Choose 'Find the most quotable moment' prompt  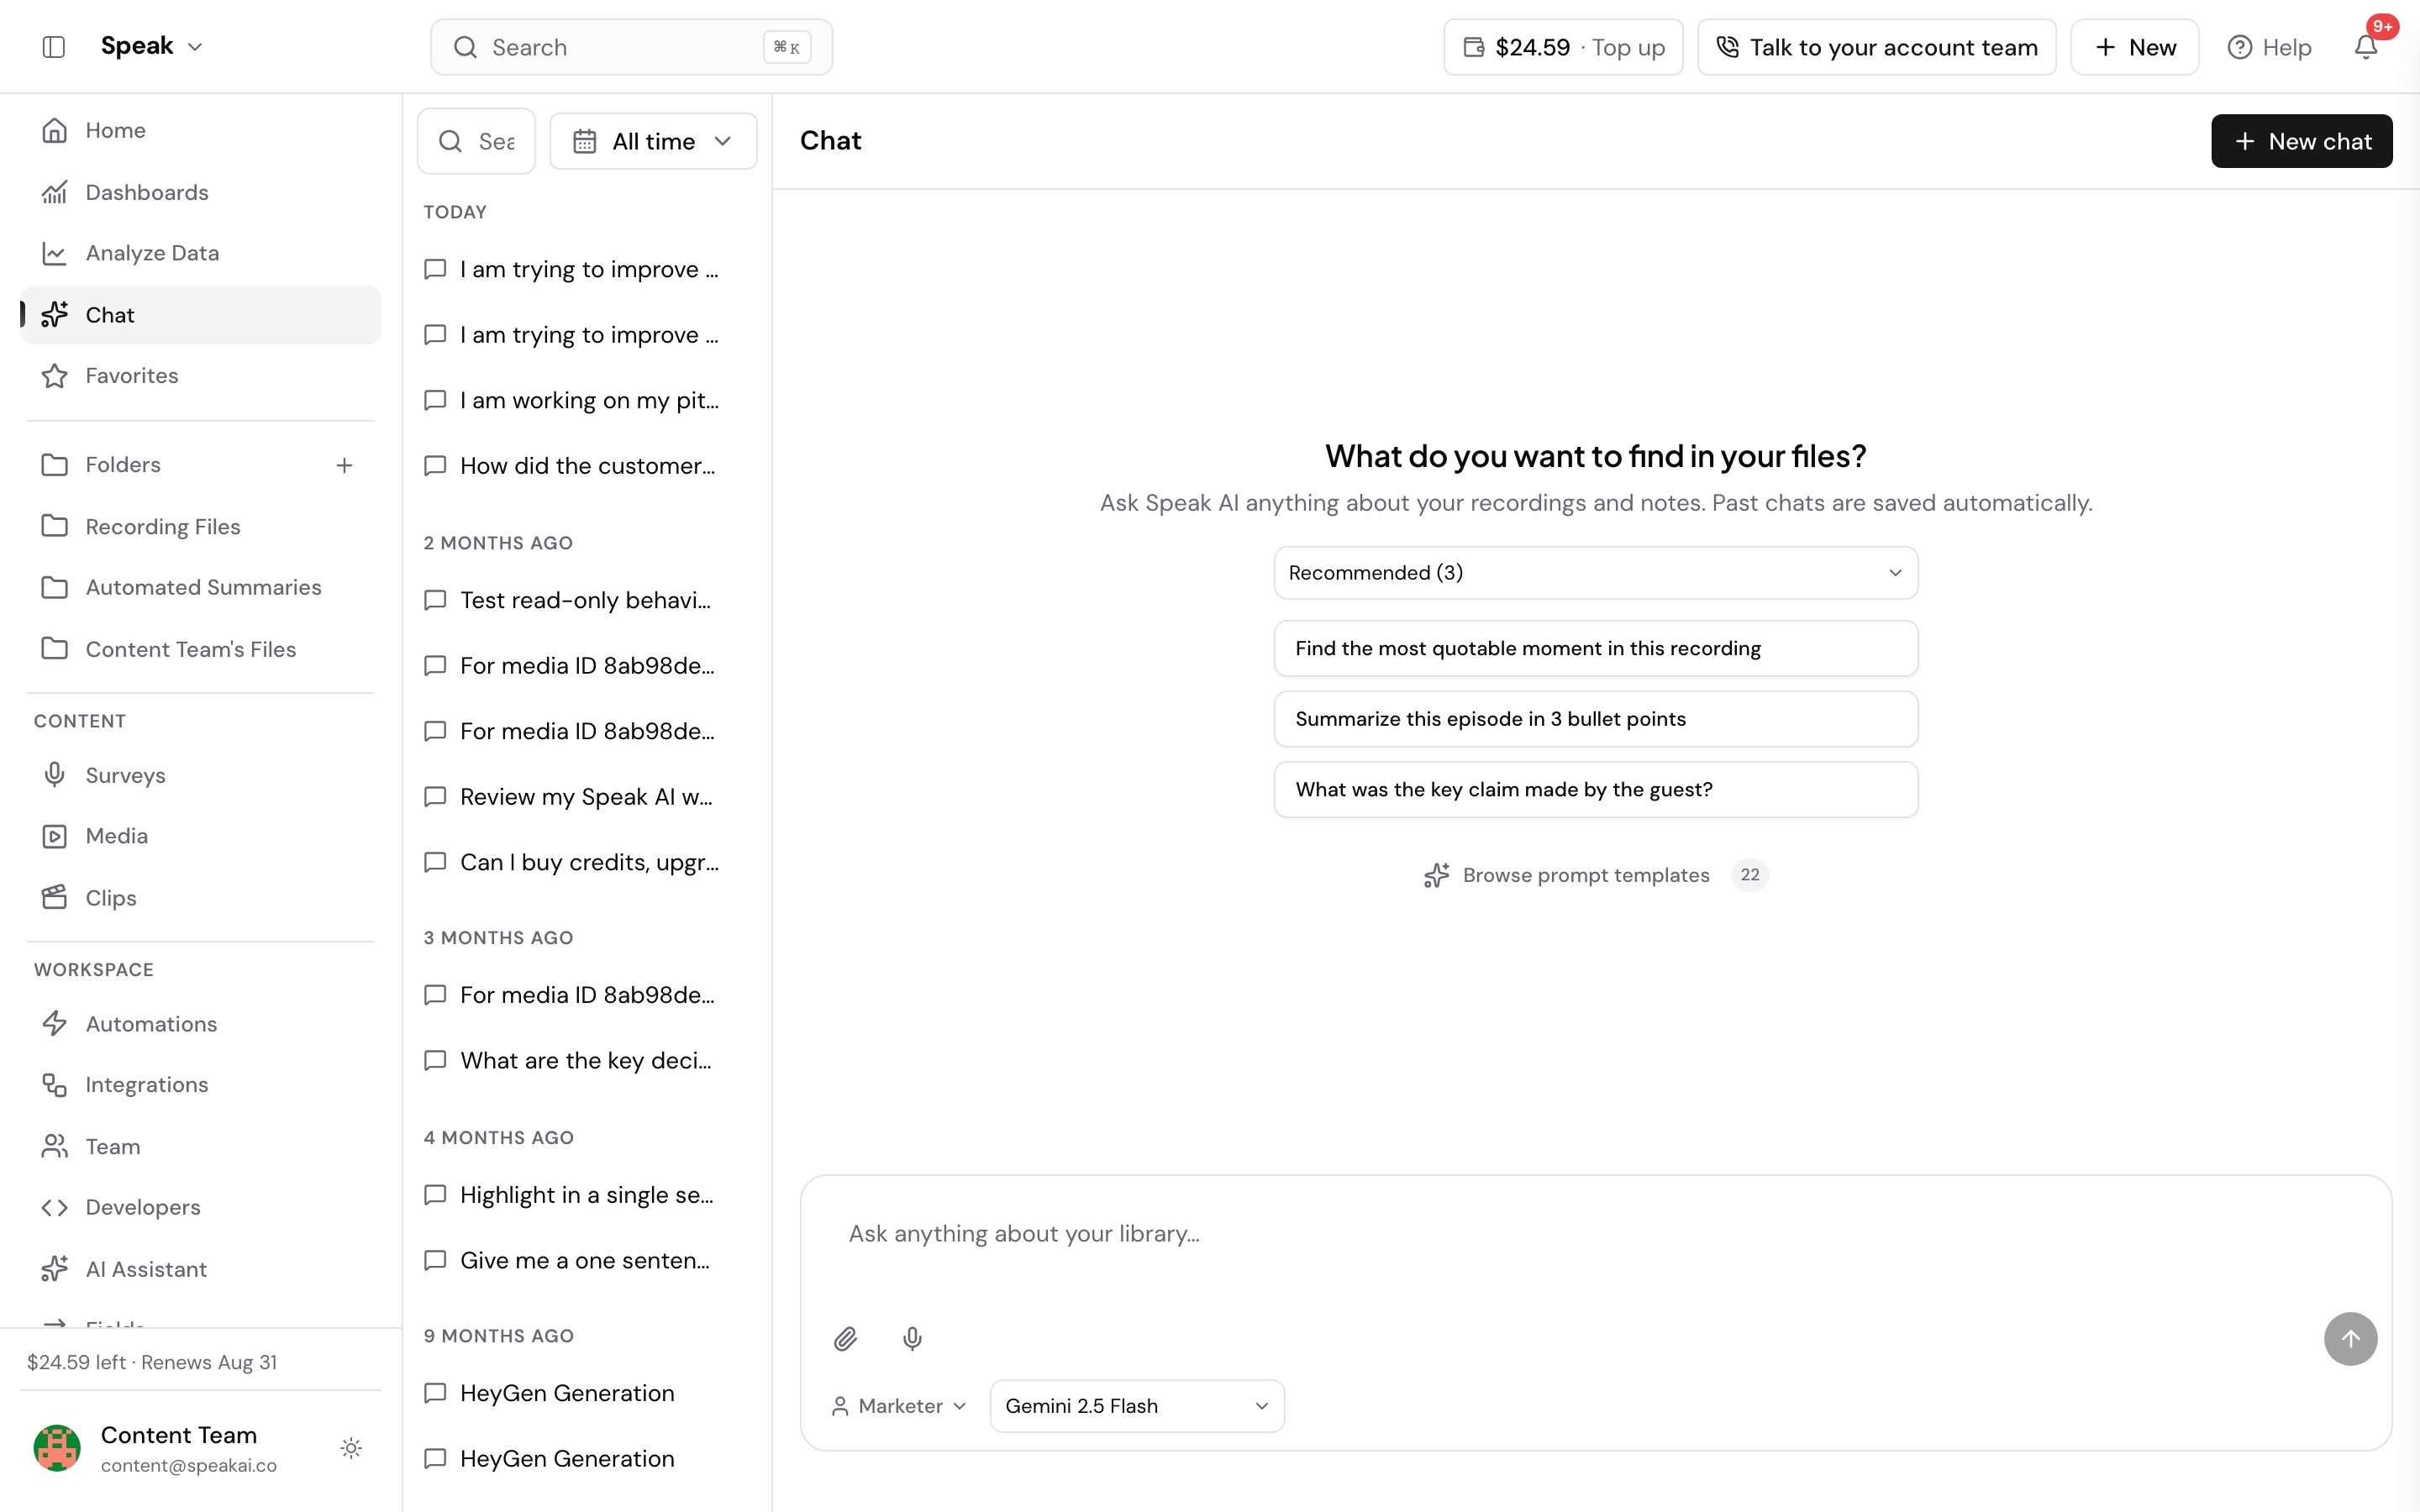click(x=1595, y=649)
